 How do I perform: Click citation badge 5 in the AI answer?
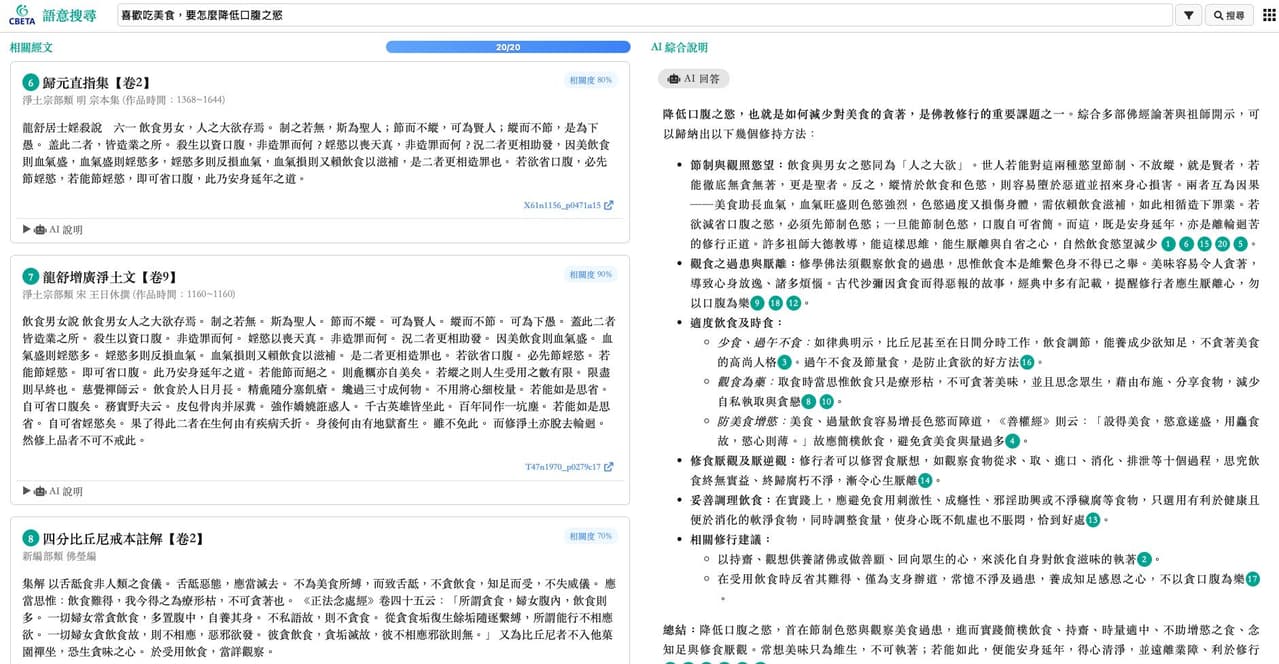[1240, 243]
